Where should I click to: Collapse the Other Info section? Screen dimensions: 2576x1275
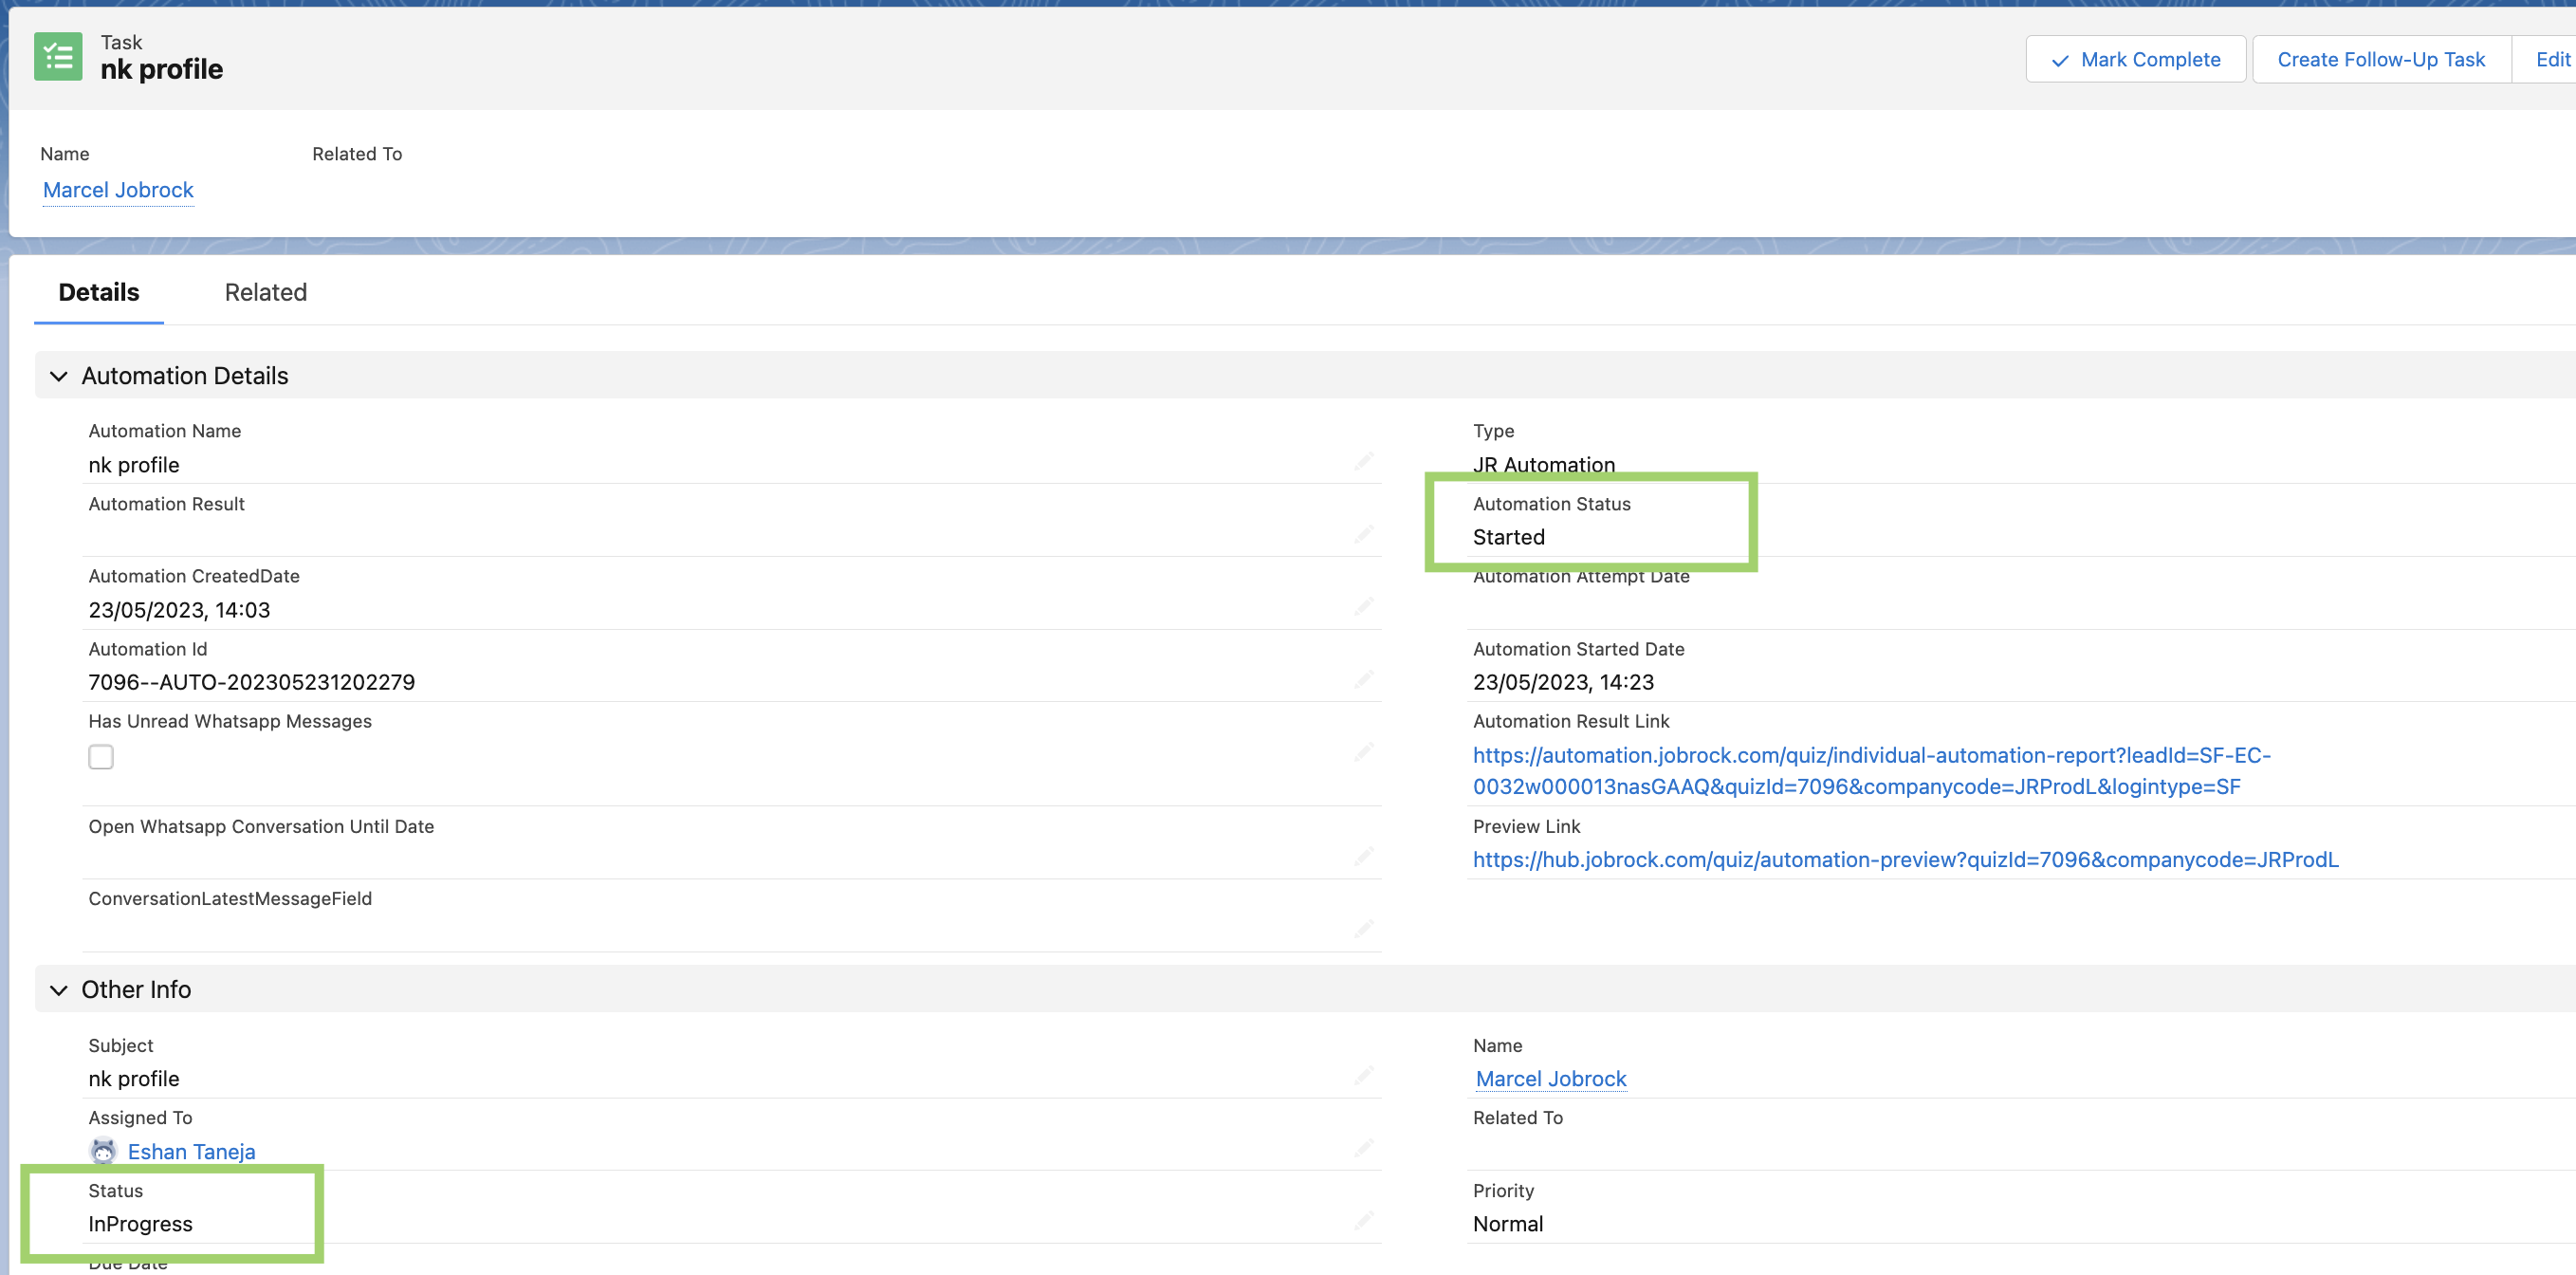59,990
